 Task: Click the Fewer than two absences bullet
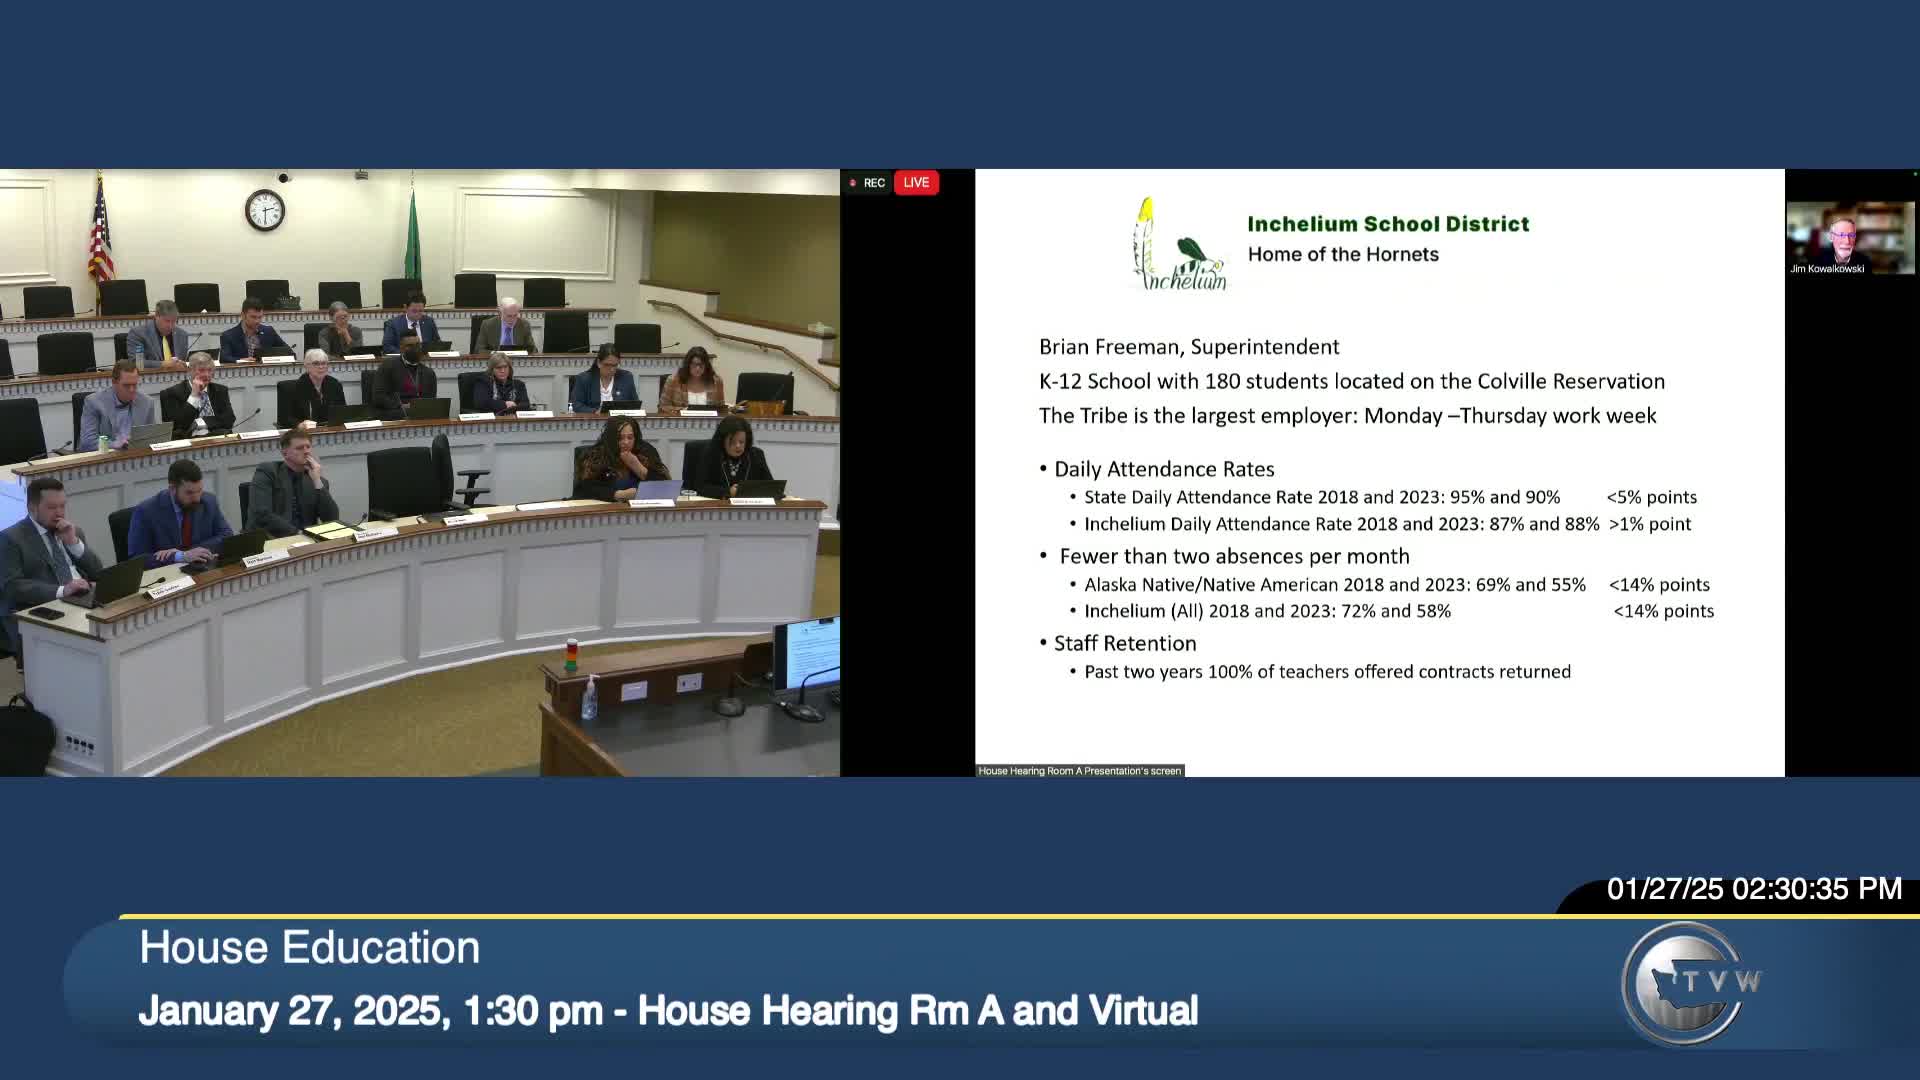pyautogui.click(x=1234, y=556)
